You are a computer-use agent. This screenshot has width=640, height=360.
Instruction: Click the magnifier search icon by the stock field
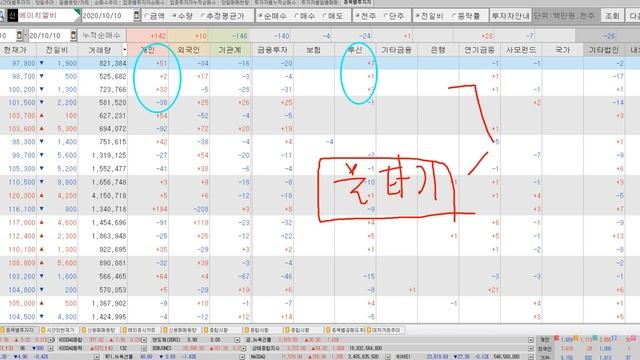click(2, 16)
